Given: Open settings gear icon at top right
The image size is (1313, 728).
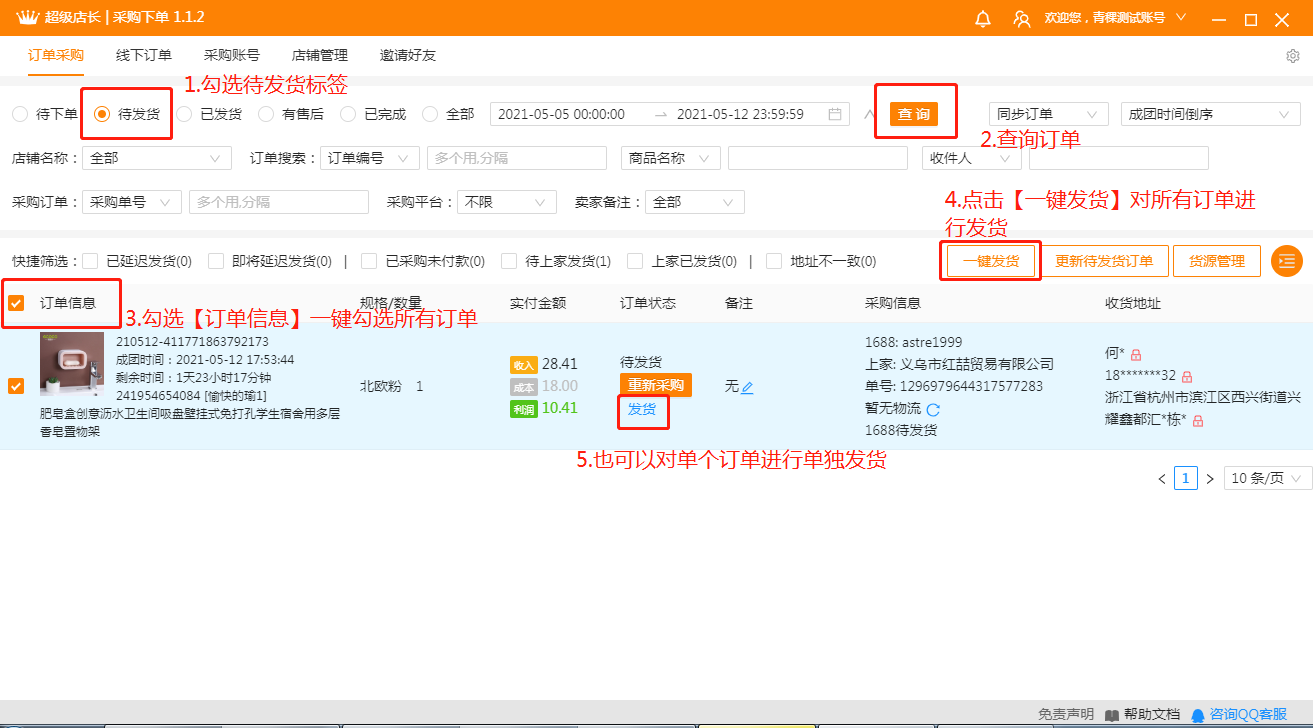Looking at the screenshot, I should point(1292,56).
